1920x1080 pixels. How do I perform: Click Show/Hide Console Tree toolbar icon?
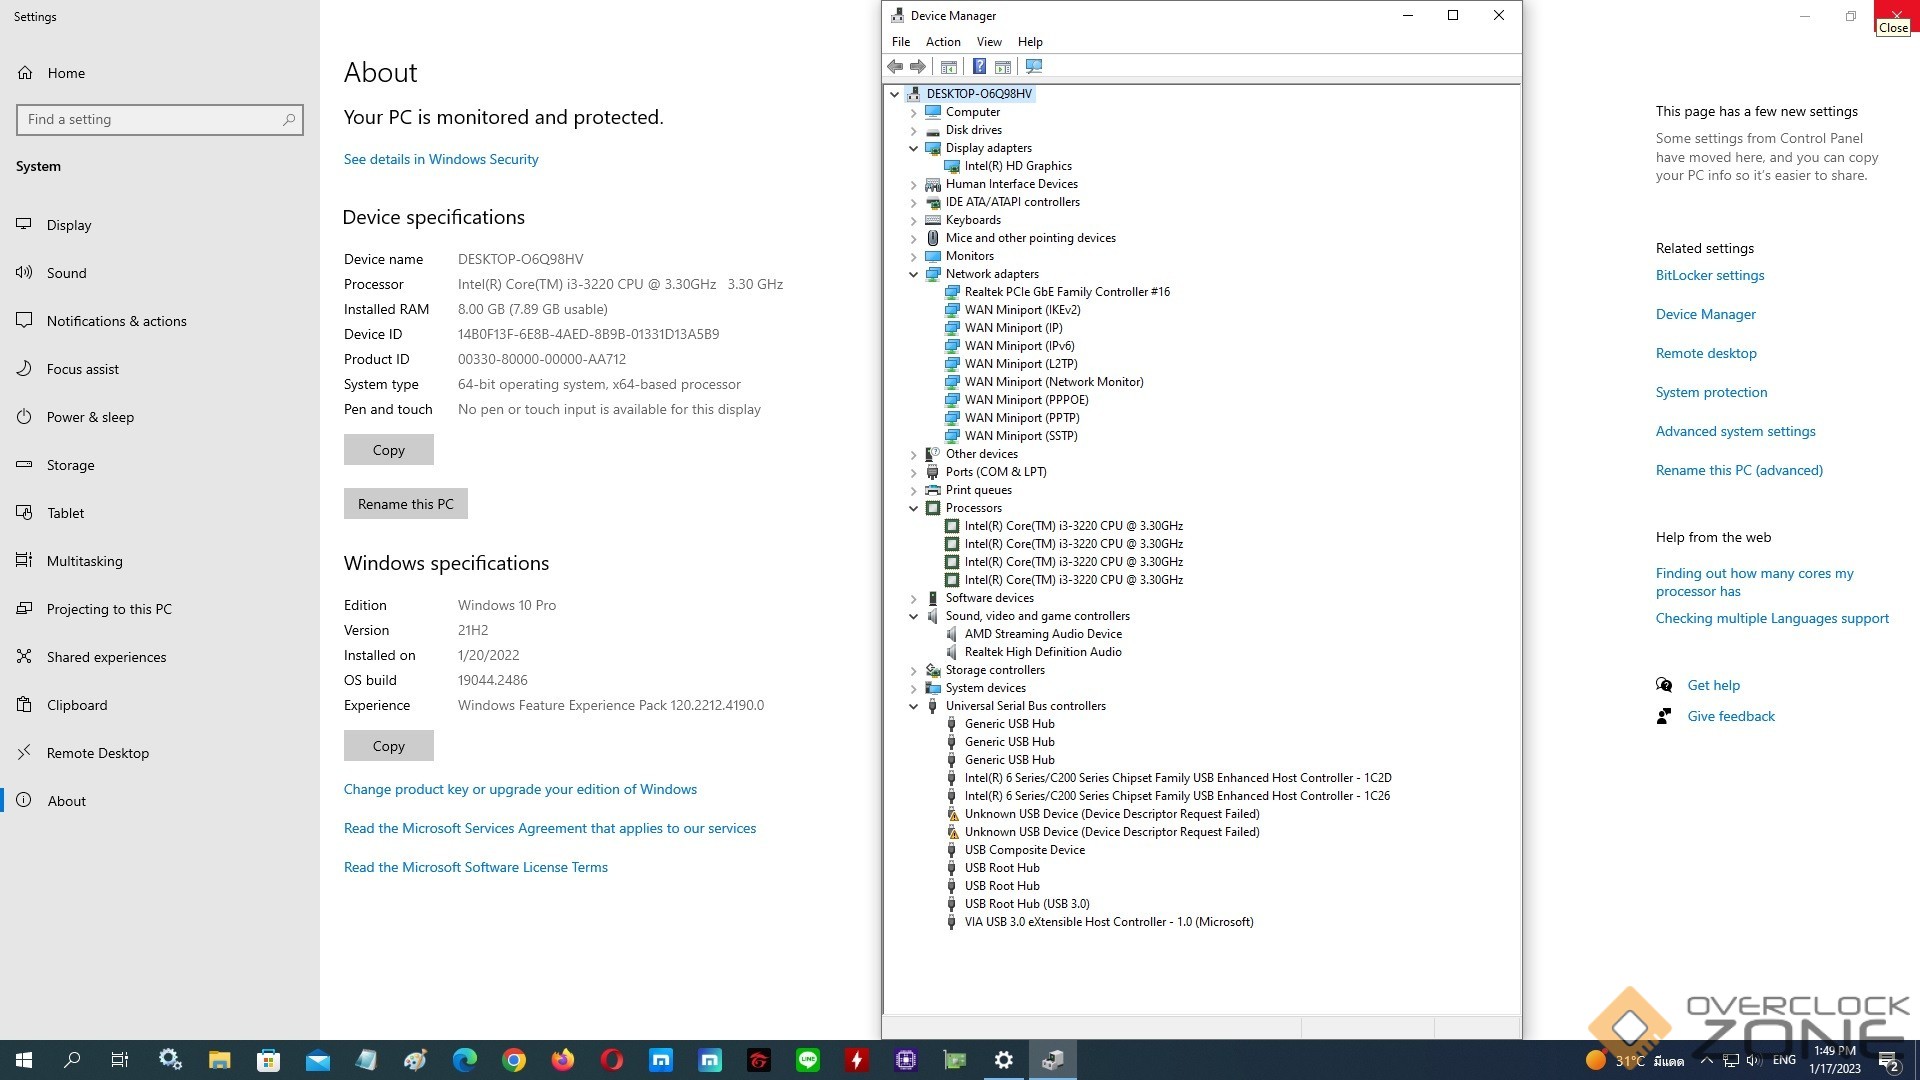click(948, 66)
